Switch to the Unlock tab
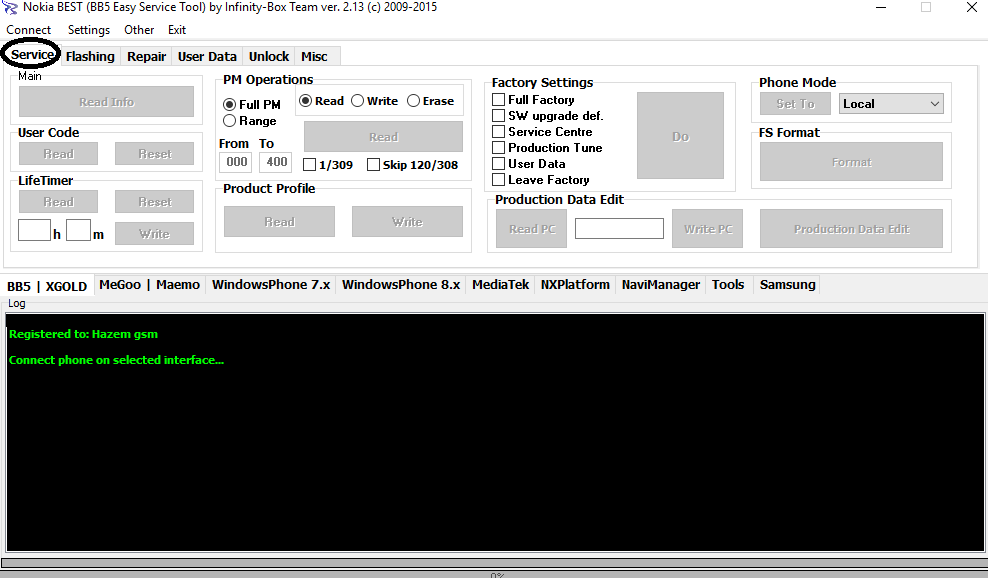Viewport: 988px width, 578px height. click(269, 56)
